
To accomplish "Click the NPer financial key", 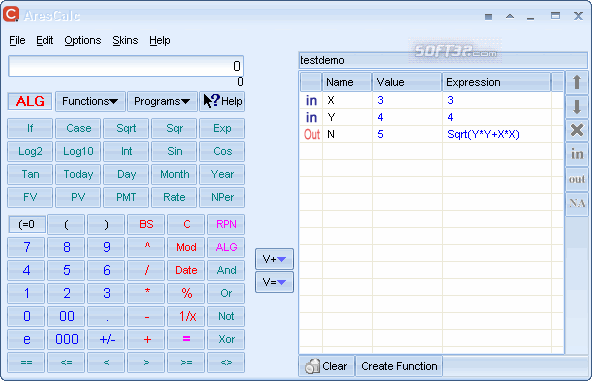I will [x=222, y=197].
